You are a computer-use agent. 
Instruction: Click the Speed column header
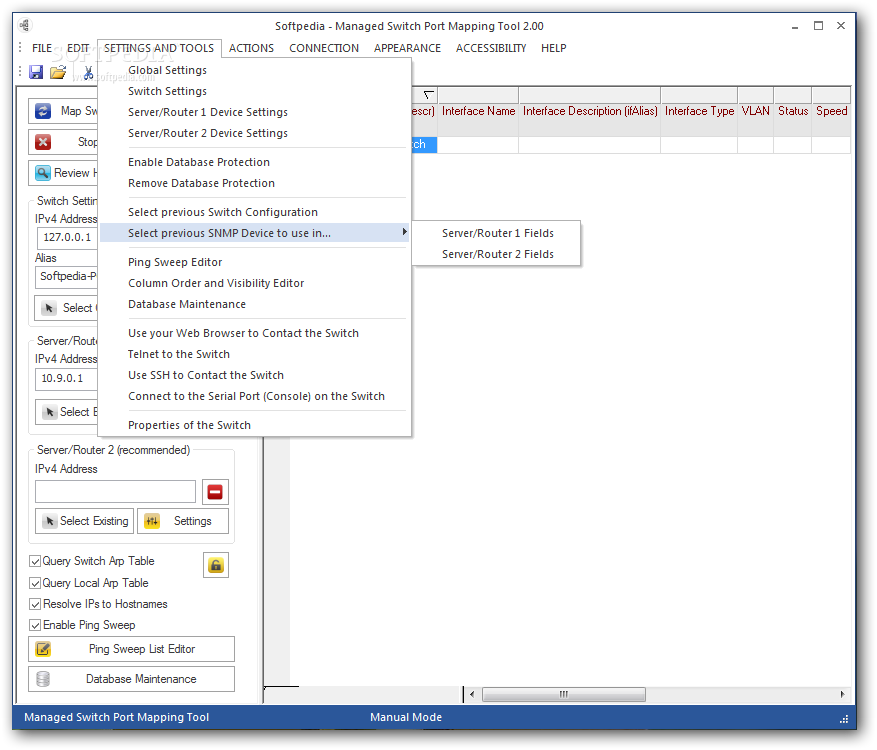point(831,111)
